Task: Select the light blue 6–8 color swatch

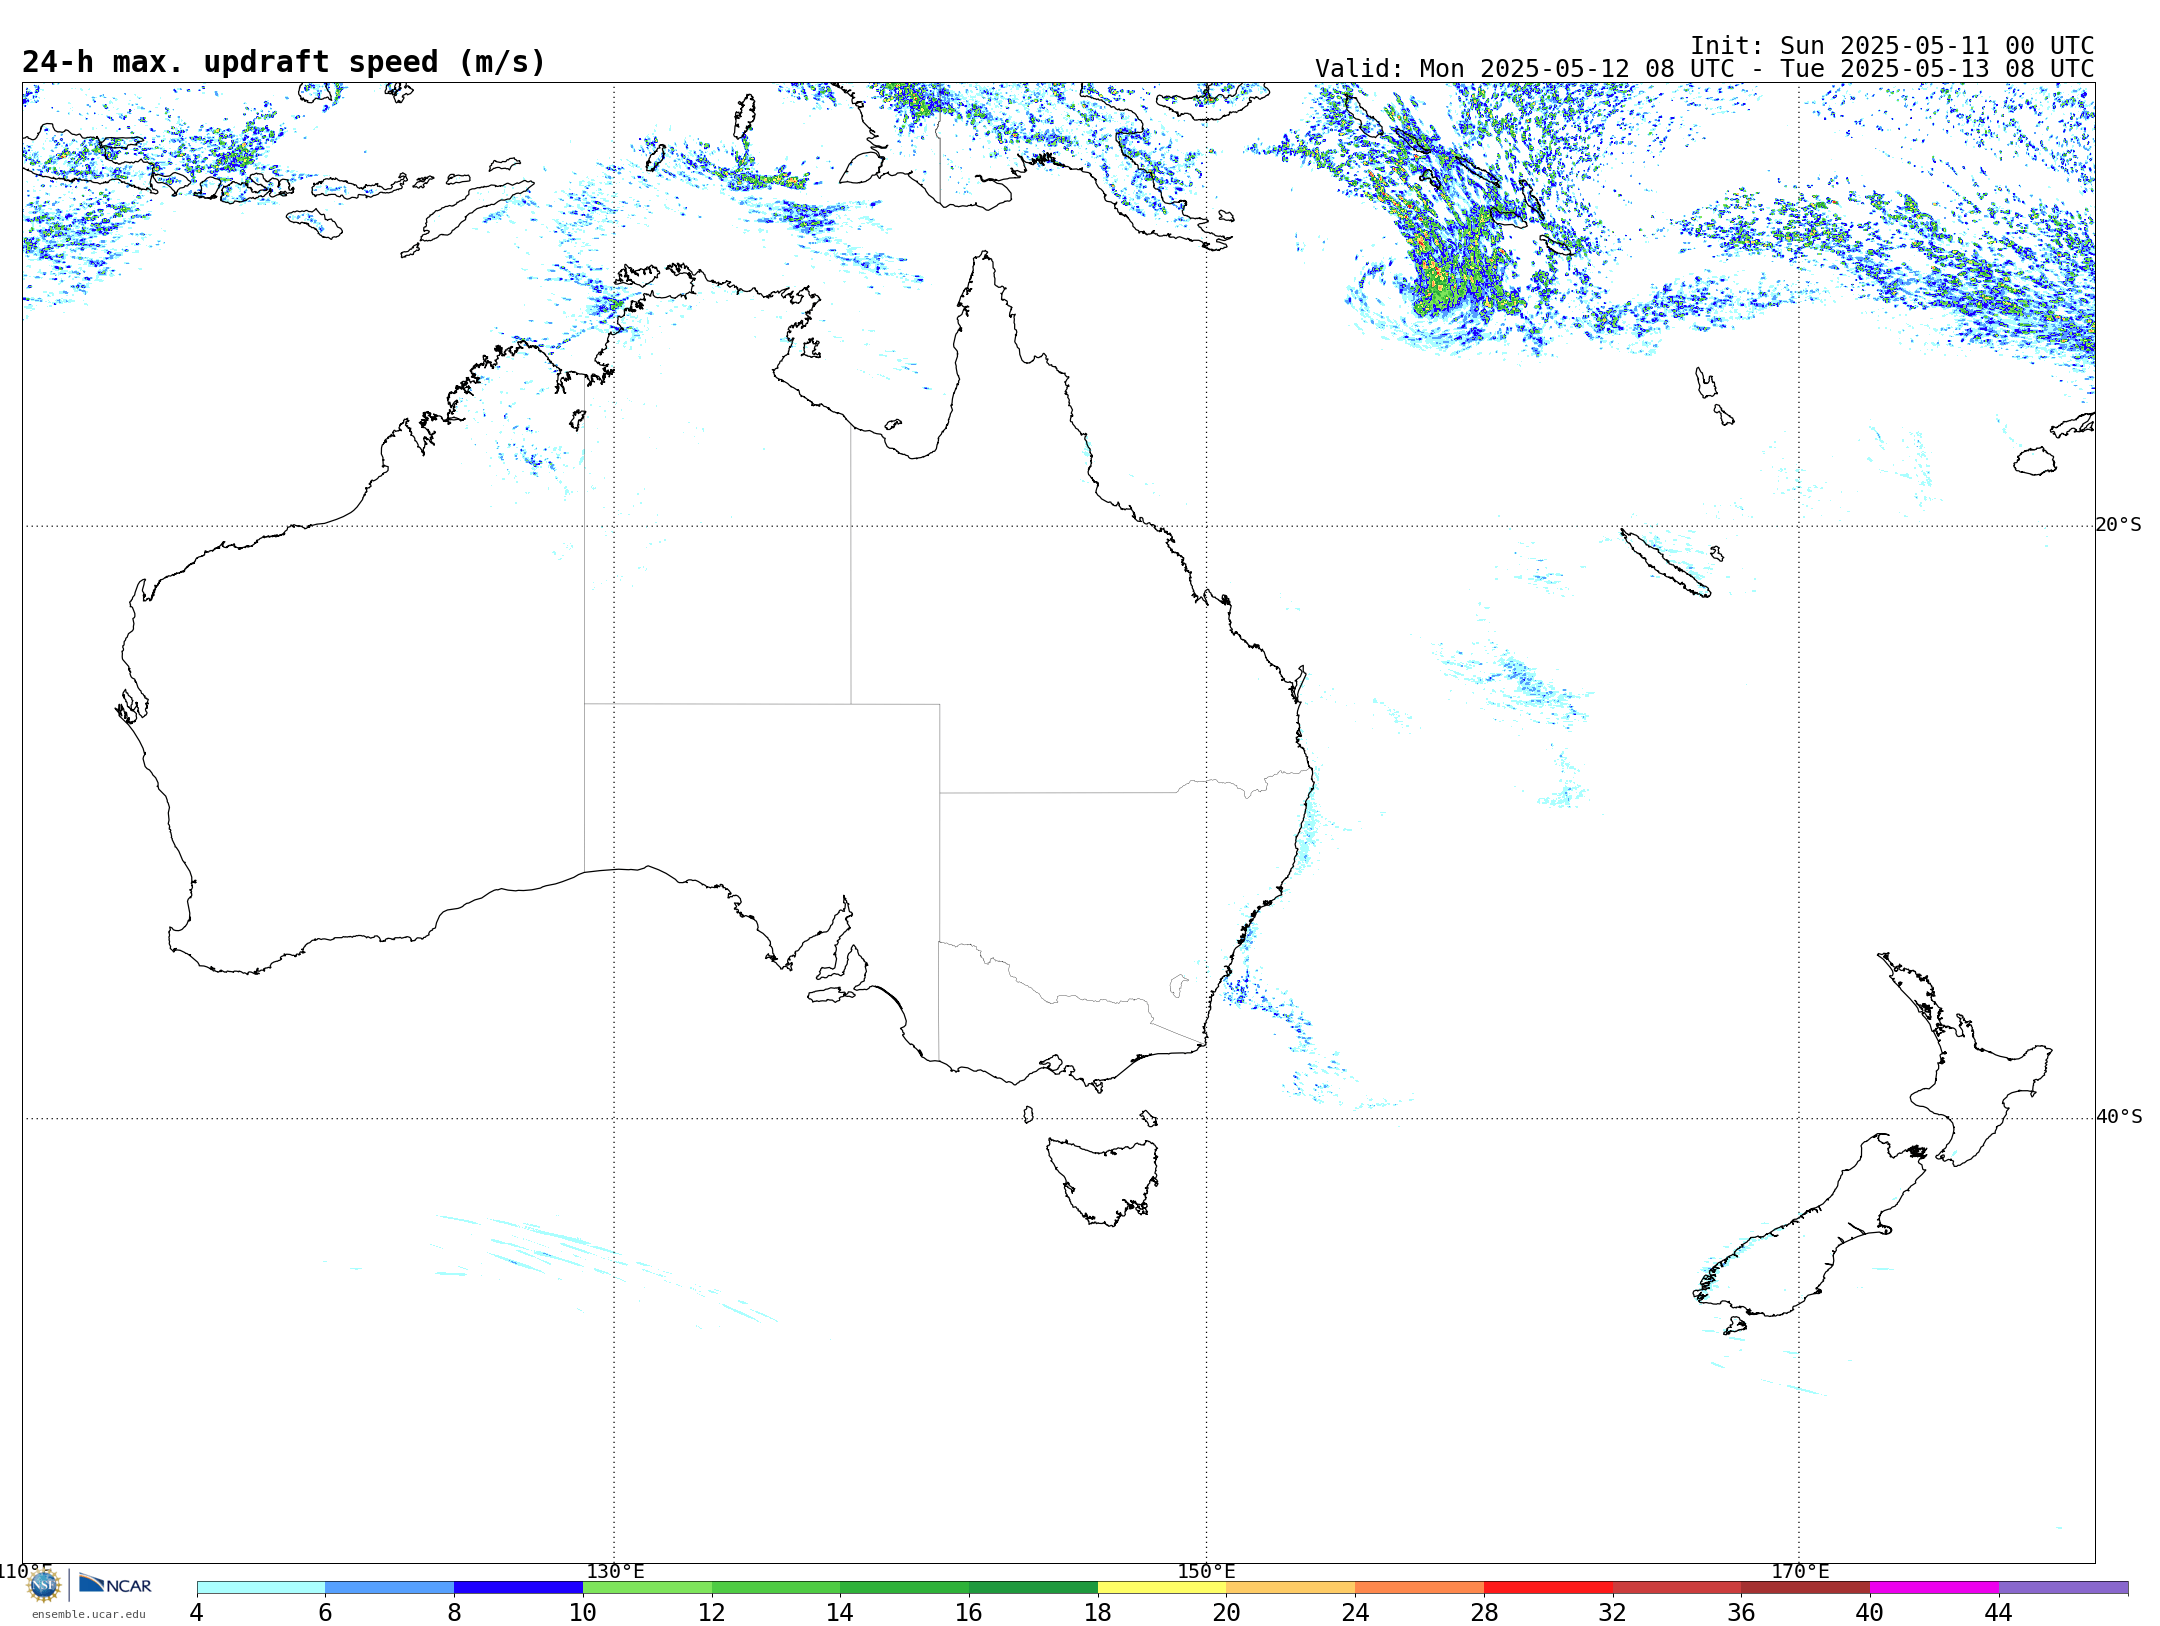Action: 390,1588
